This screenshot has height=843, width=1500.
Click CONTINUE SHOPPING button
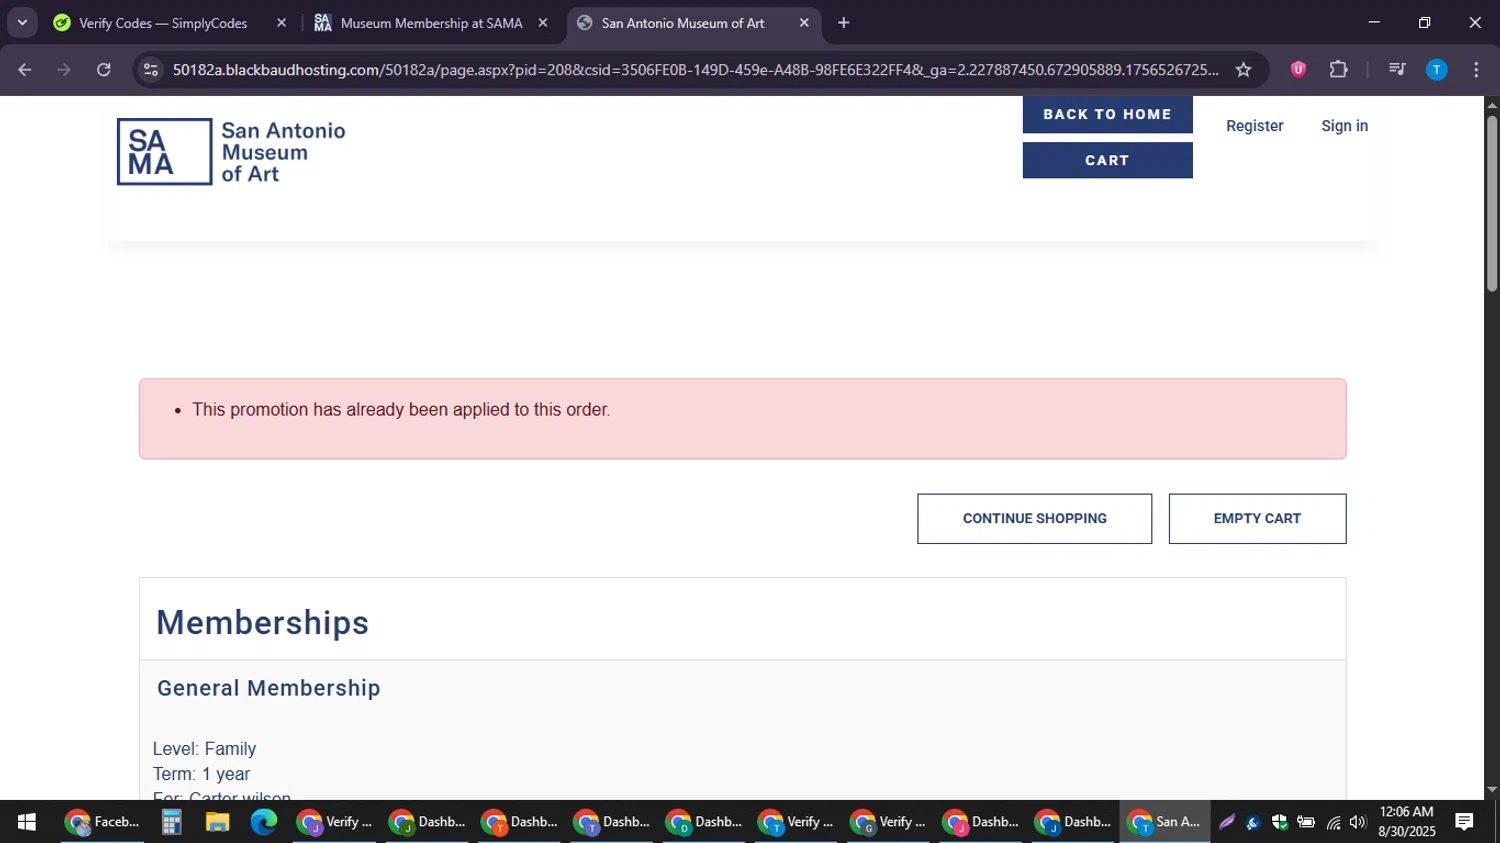tap(1034, 519)
